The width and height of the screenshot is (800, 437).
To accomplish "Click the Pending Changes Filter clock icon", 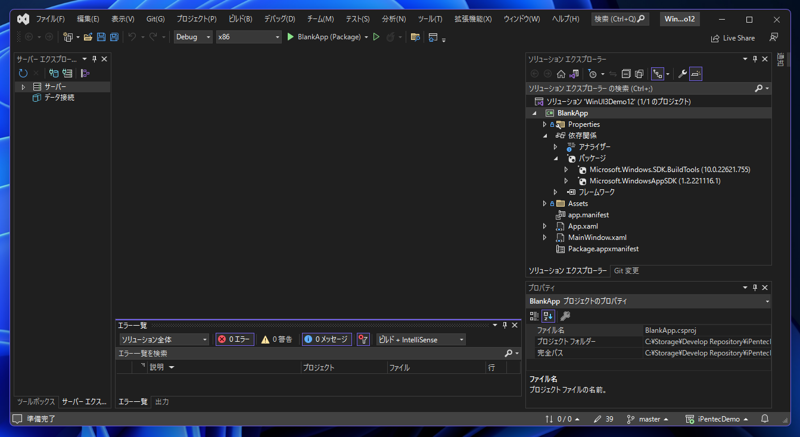I will [592, 74].
